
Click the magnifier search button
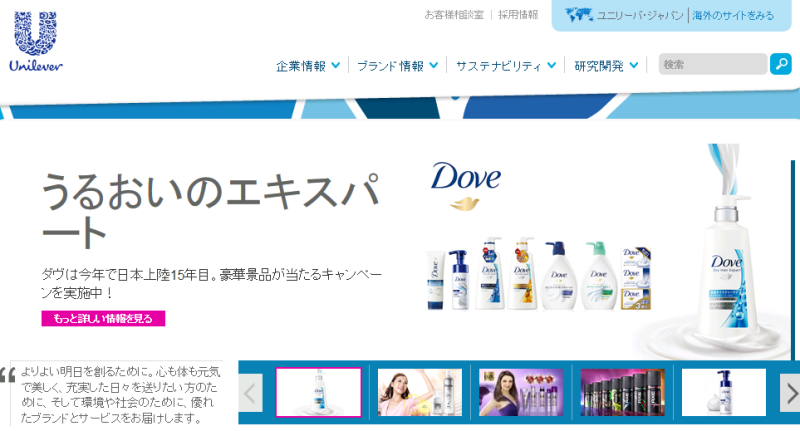pyautogui.click(x=781, y=64)
